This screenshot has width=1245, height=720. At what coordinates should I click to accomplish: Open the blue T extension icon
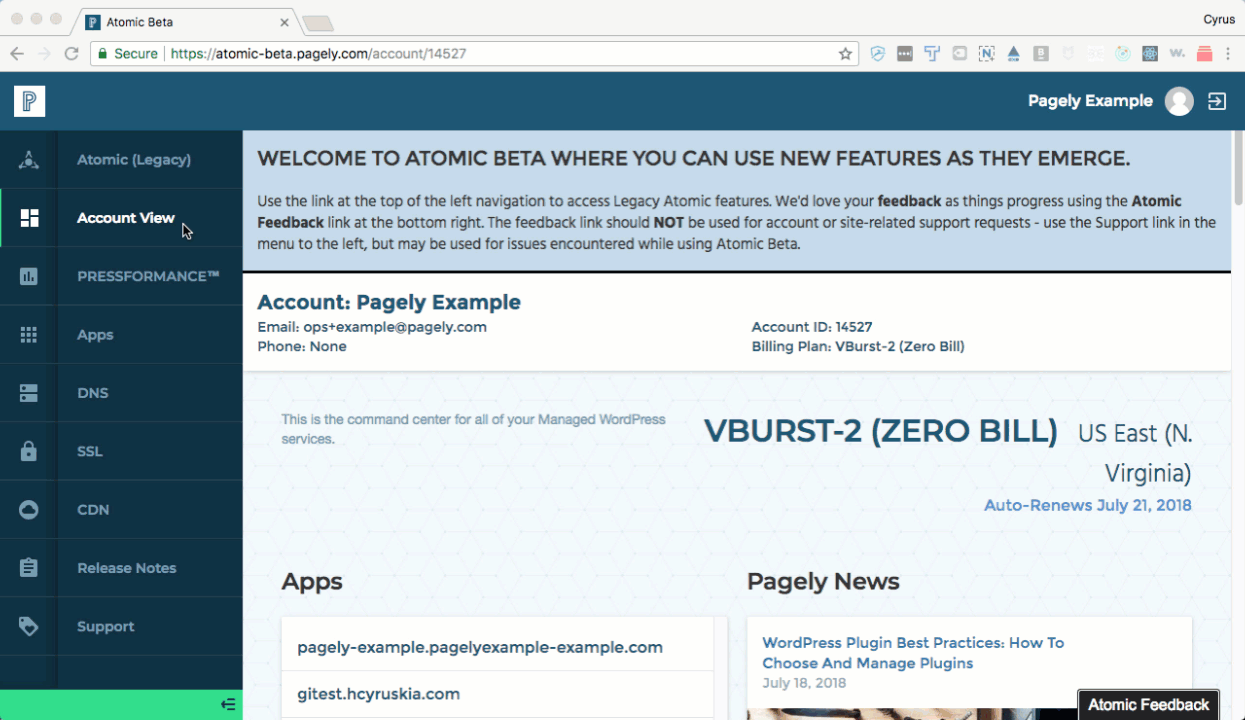tap(932, 54)
